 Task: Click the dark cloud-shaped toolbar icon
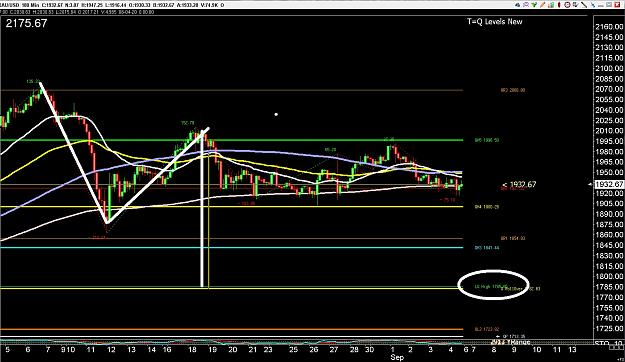(517, 5)
